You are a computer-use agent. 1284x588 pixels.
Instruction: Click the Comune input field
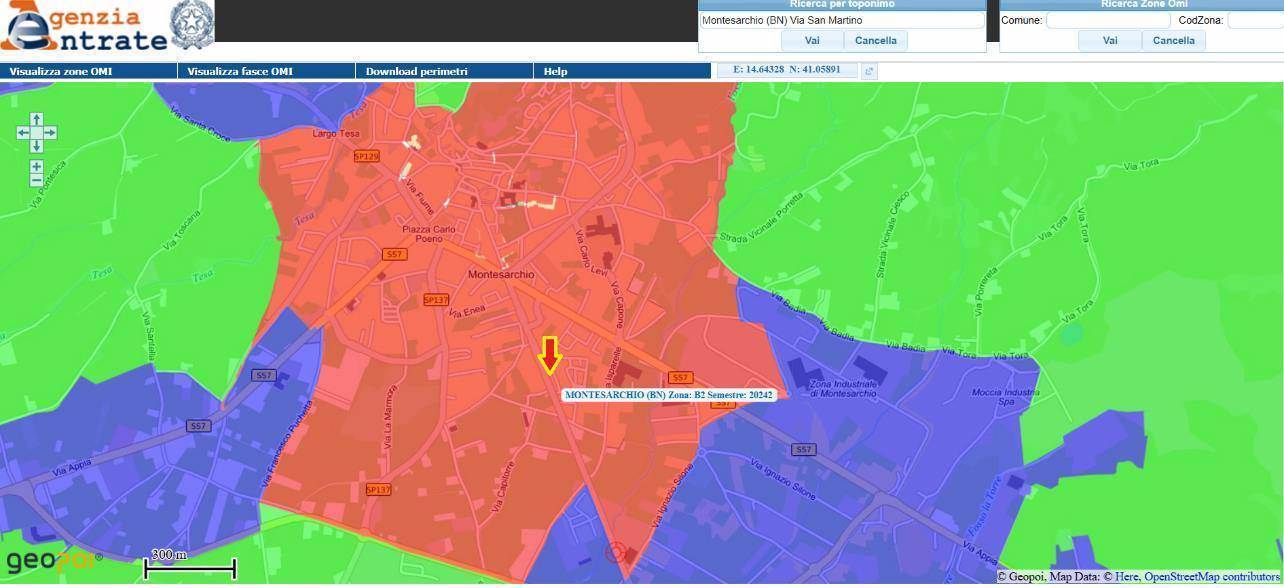(x=1107, y=20)
